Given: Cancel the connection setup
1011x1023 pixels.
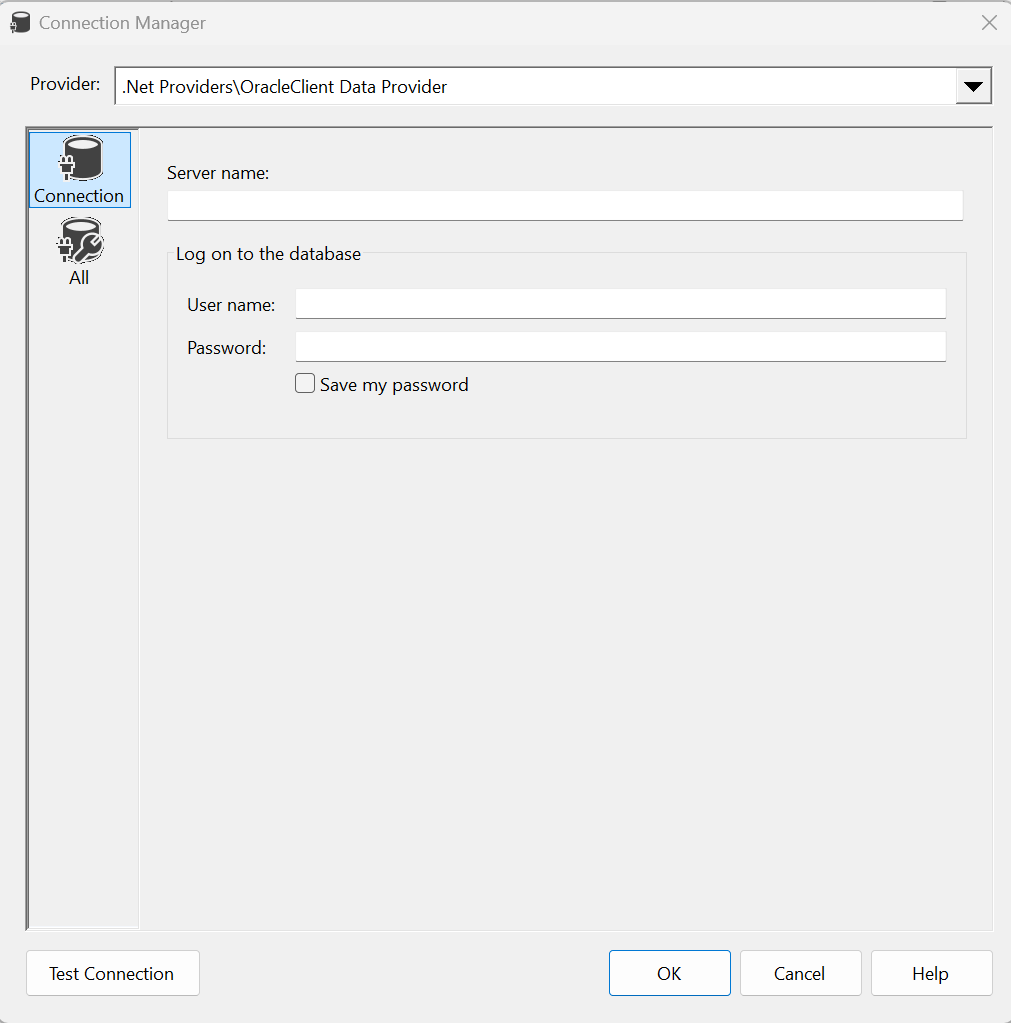Looking at the screenshot, I should pyautogui.click(x=800, y=972).
